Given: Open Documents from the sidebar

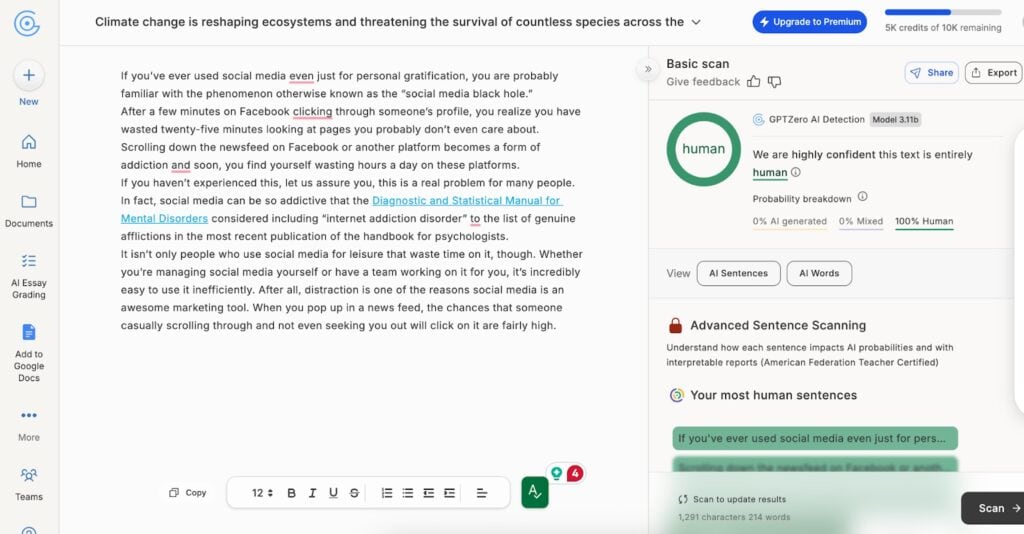Looking at the screenshot, I should point(29,211).
